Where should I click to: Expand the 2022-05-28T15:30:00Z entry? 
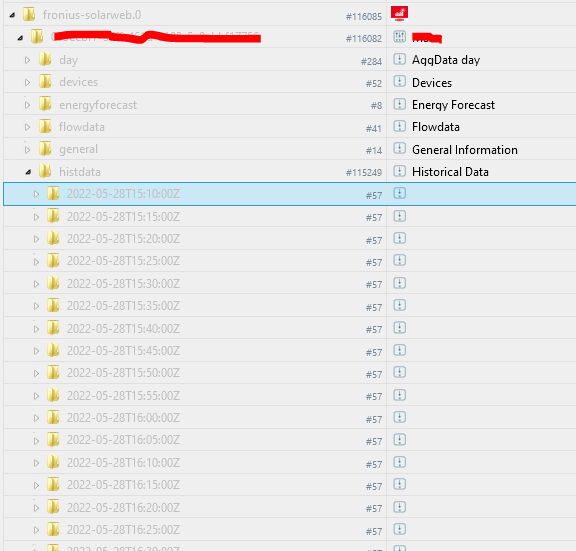point(36,284)
